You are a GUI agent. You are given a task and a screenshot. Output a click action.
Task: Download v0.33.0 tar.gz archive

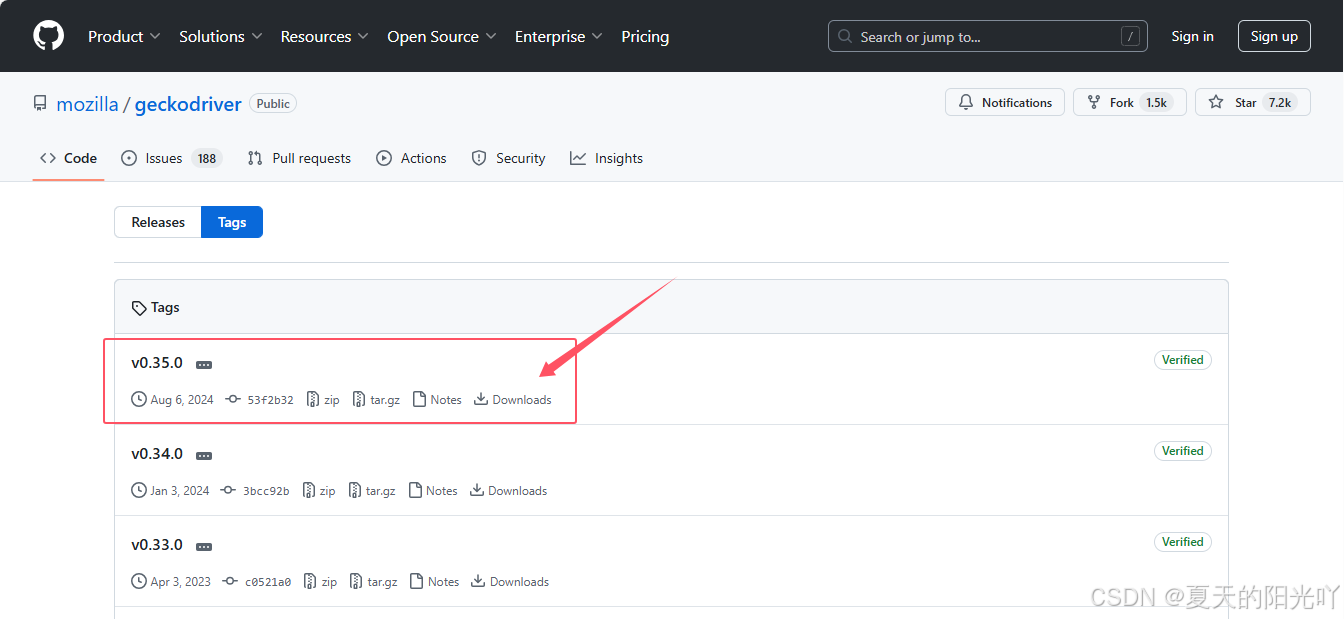[374, 582]
